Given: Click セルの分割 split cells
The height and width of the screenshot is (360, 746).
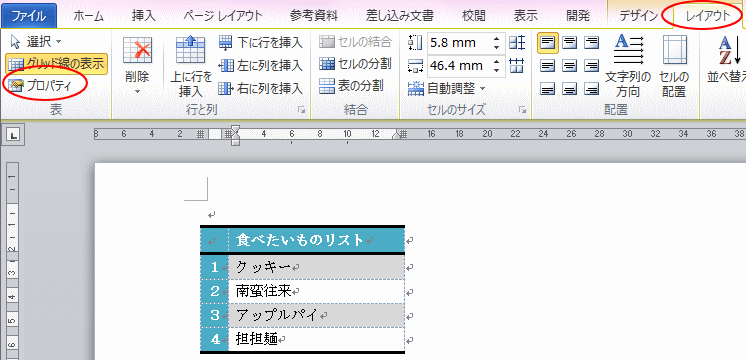Looking at the screenshot, I should click(x=355, y=63).
